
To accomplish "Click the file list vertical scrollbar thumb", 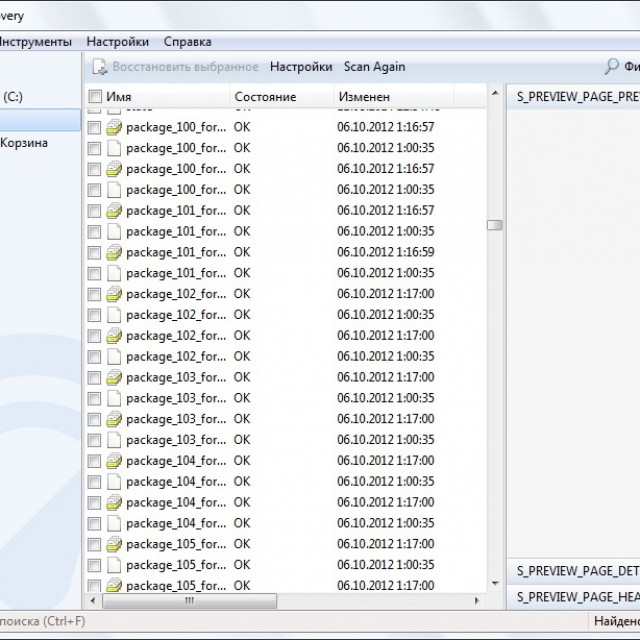I will [494, 225].
